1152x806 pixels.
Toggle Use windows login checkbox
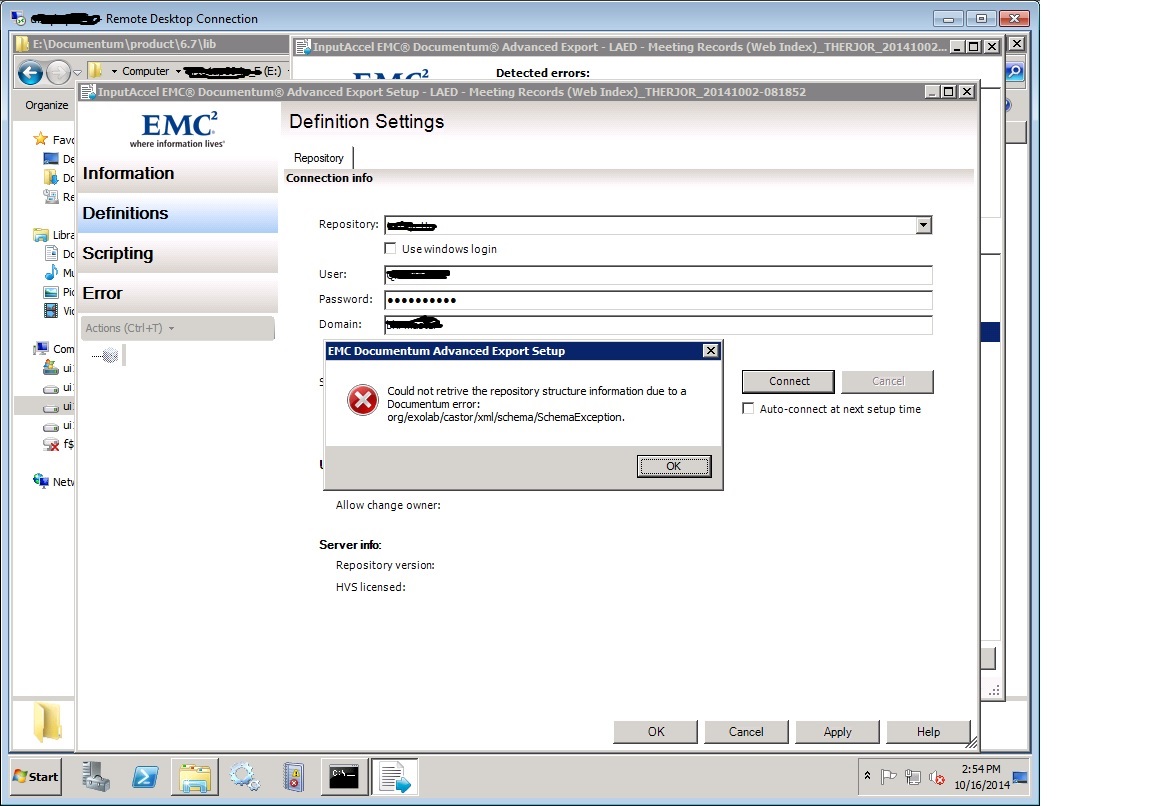pyautogui.click(x=390, y=248)
